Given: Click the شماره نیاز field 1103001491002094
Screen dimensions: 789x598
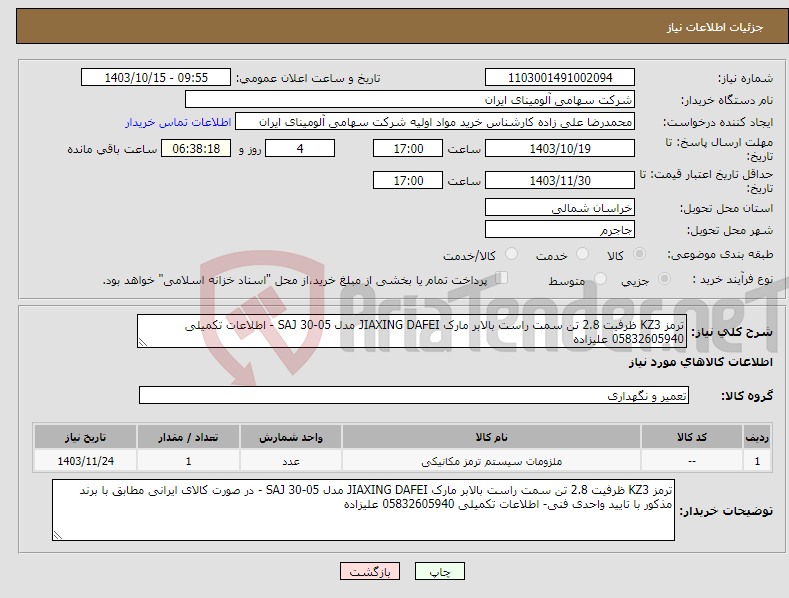Looking at the screenshot, I should [560, 78].
